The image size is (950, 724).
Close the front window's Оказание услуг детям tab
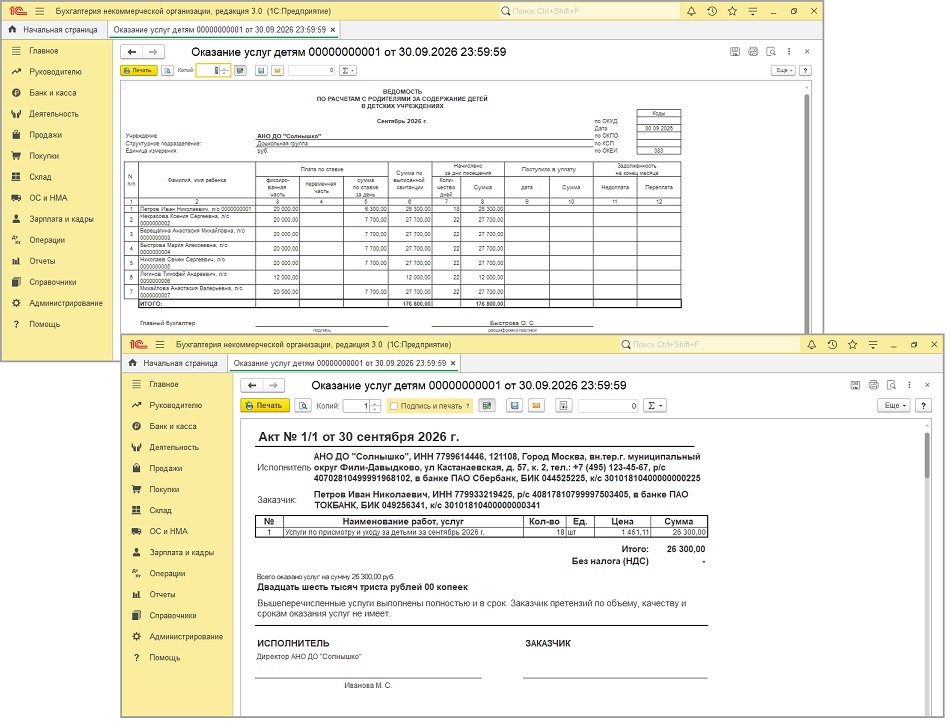(453, 363)
